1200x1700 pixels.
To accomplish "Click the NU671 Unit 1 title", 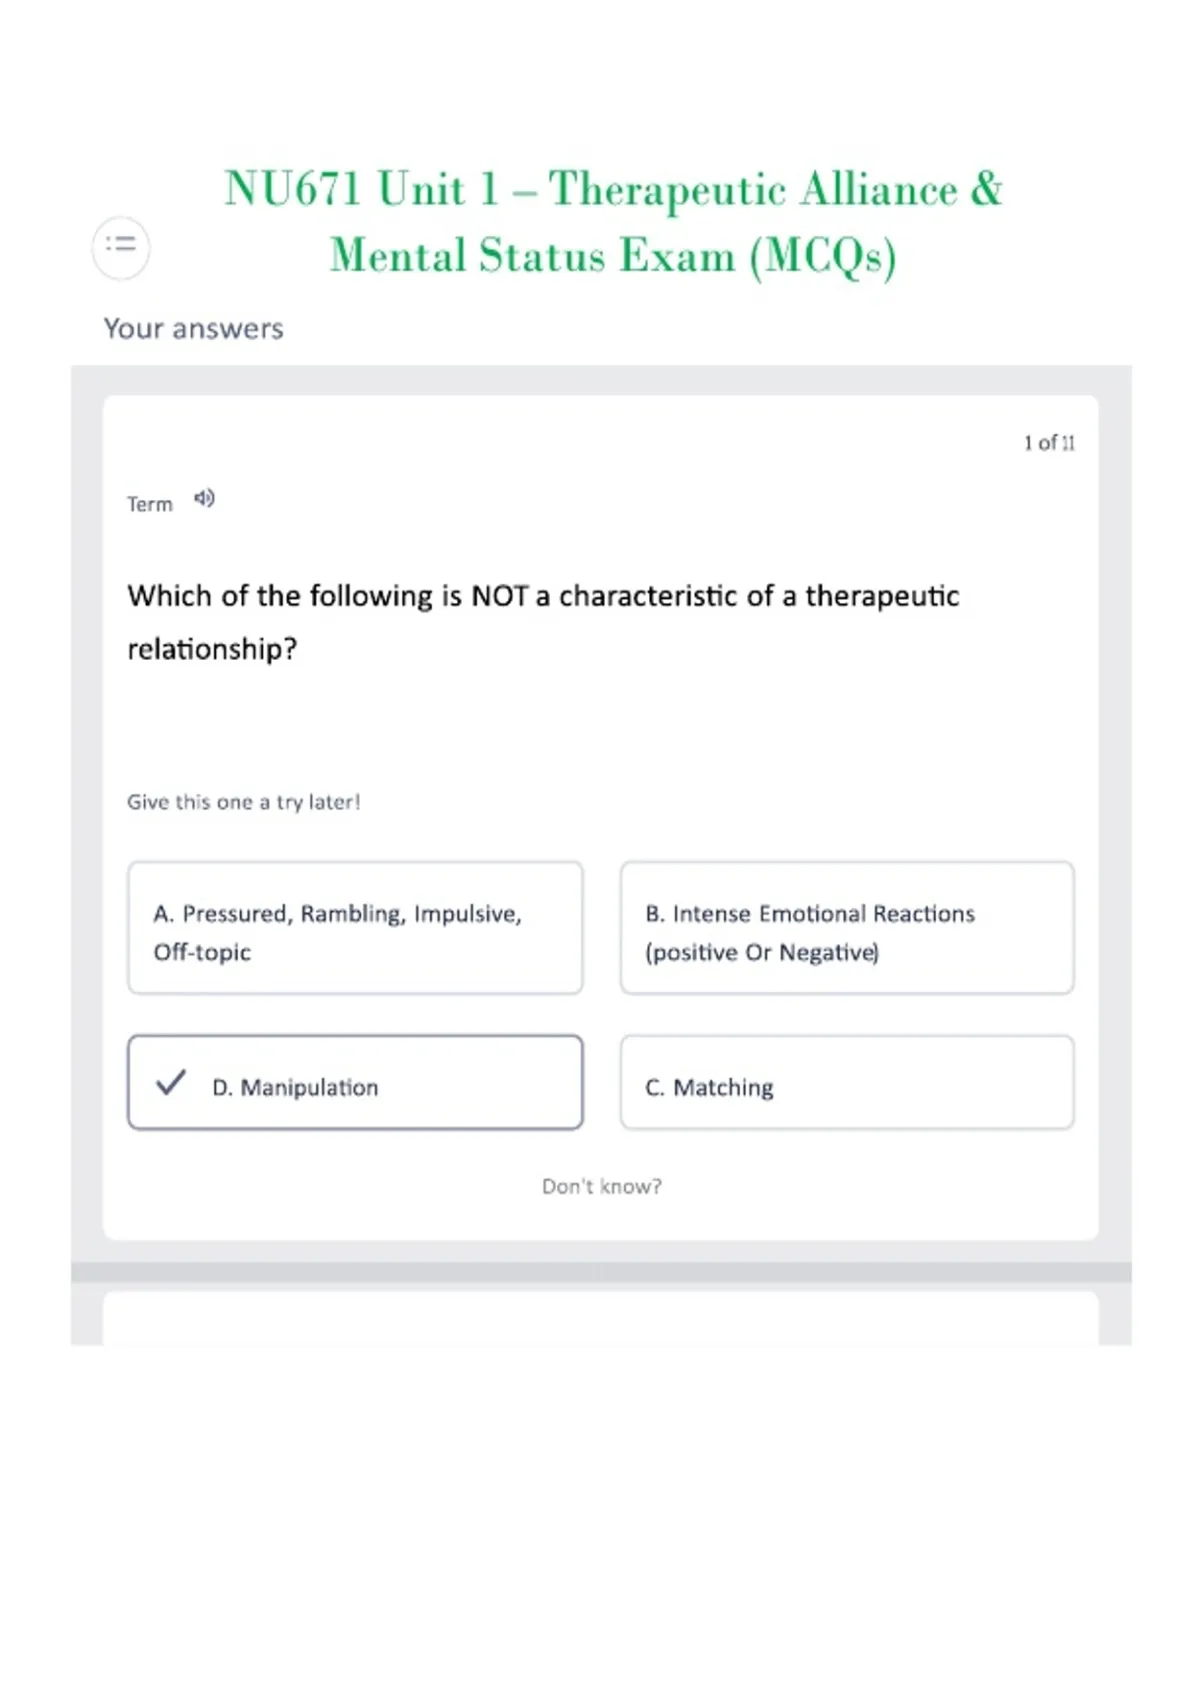I will [x=613, y=190].
